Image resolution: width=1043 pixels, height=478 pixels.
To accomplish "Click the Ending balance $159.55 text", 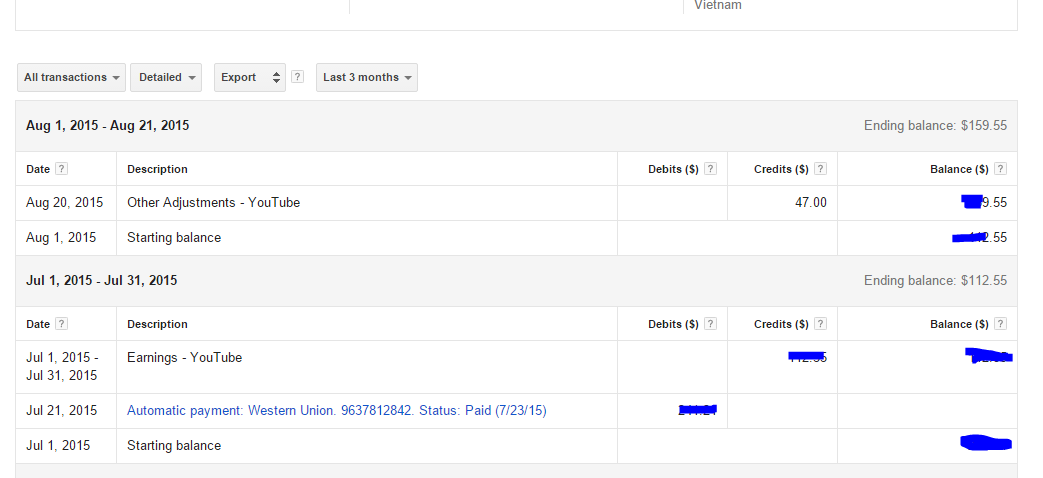I will [x=935, y=126].
